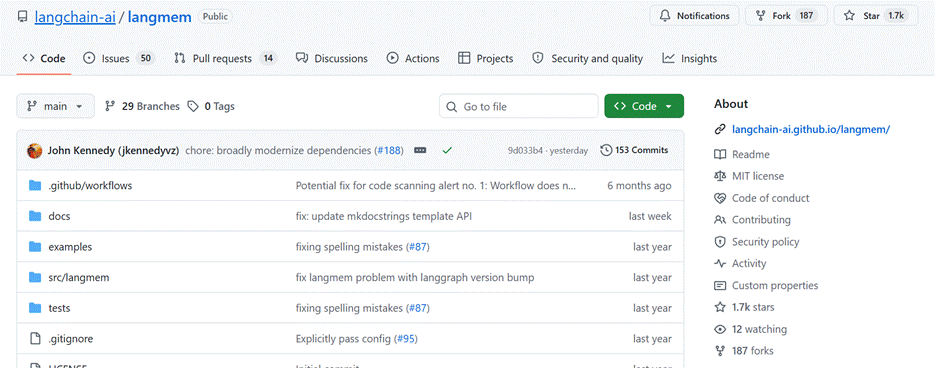This screenshot has width=935, height=368.
Task: Expand the main branch selector dropdown
Action: point(55,106)
